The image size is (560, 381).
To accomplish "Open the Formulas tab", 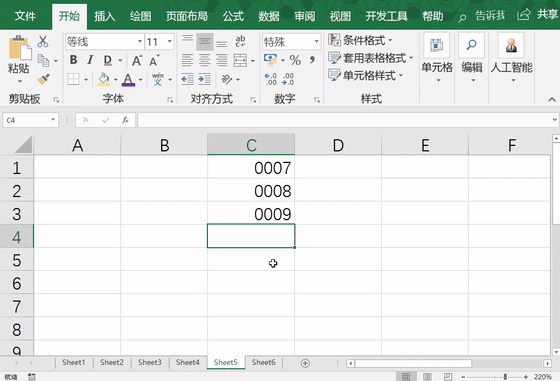I will pyautogui.click(x=233, y=16).
